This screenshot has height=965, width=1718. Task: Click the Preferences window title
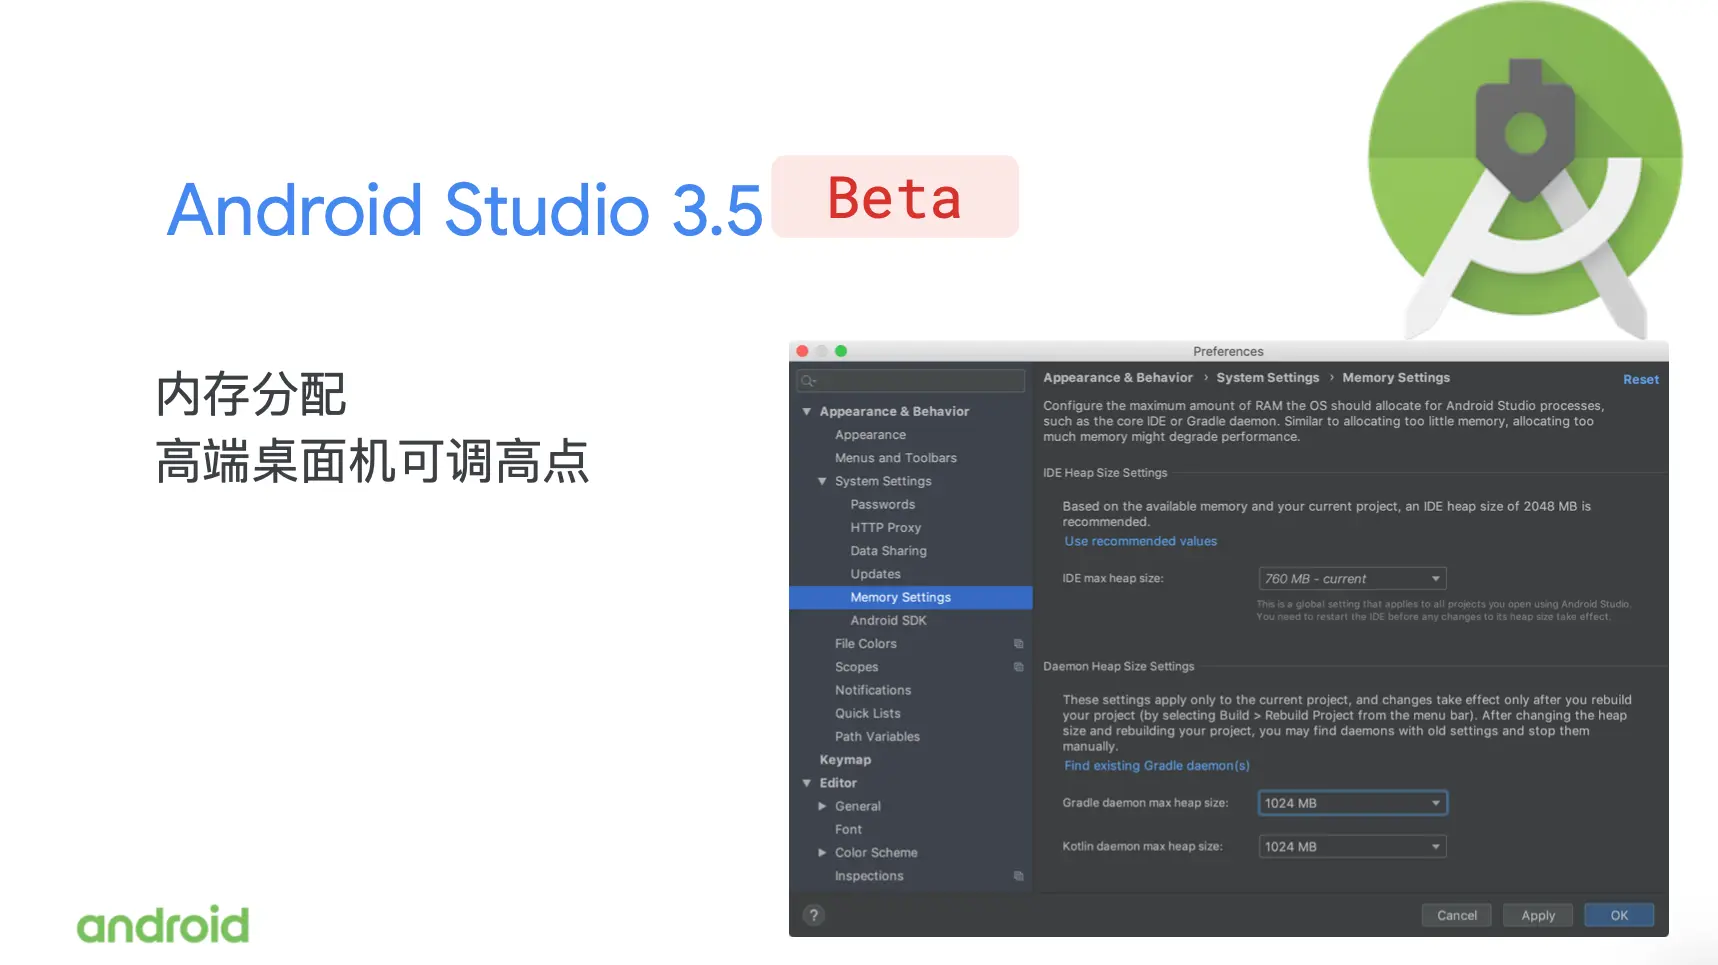pos(1228,351)
